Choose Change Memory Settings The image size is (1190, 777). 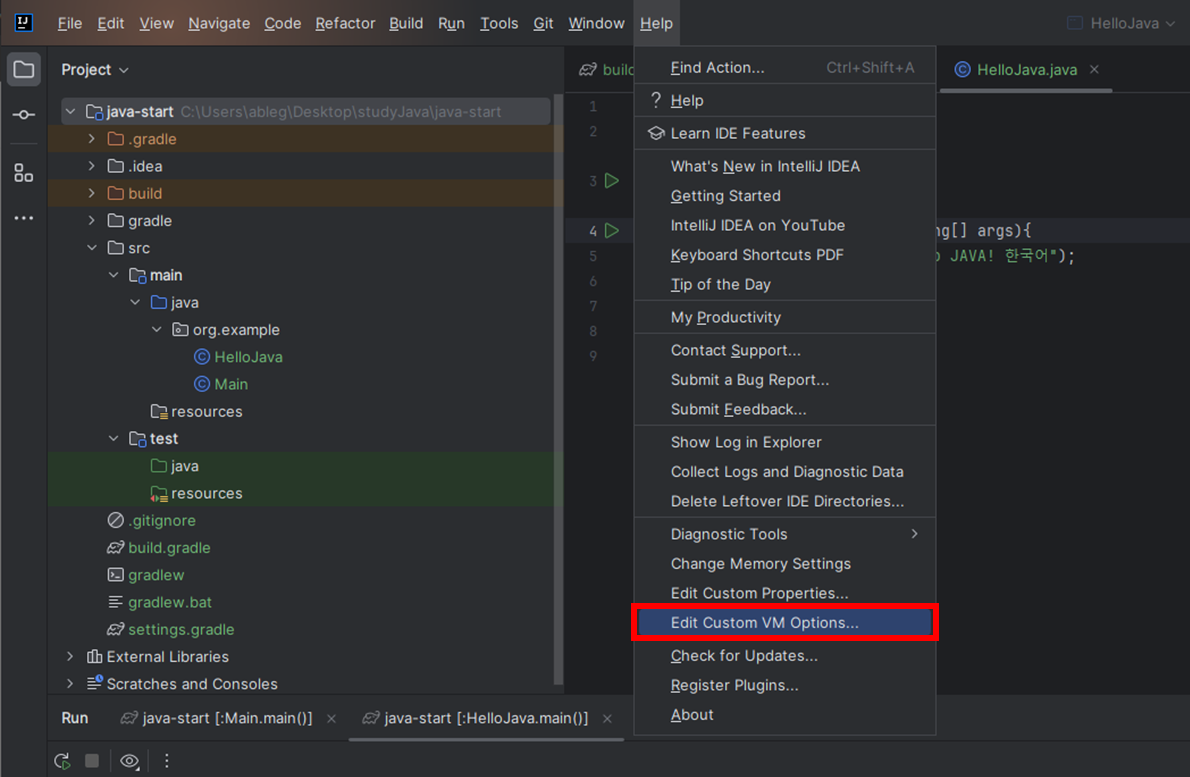785,564
